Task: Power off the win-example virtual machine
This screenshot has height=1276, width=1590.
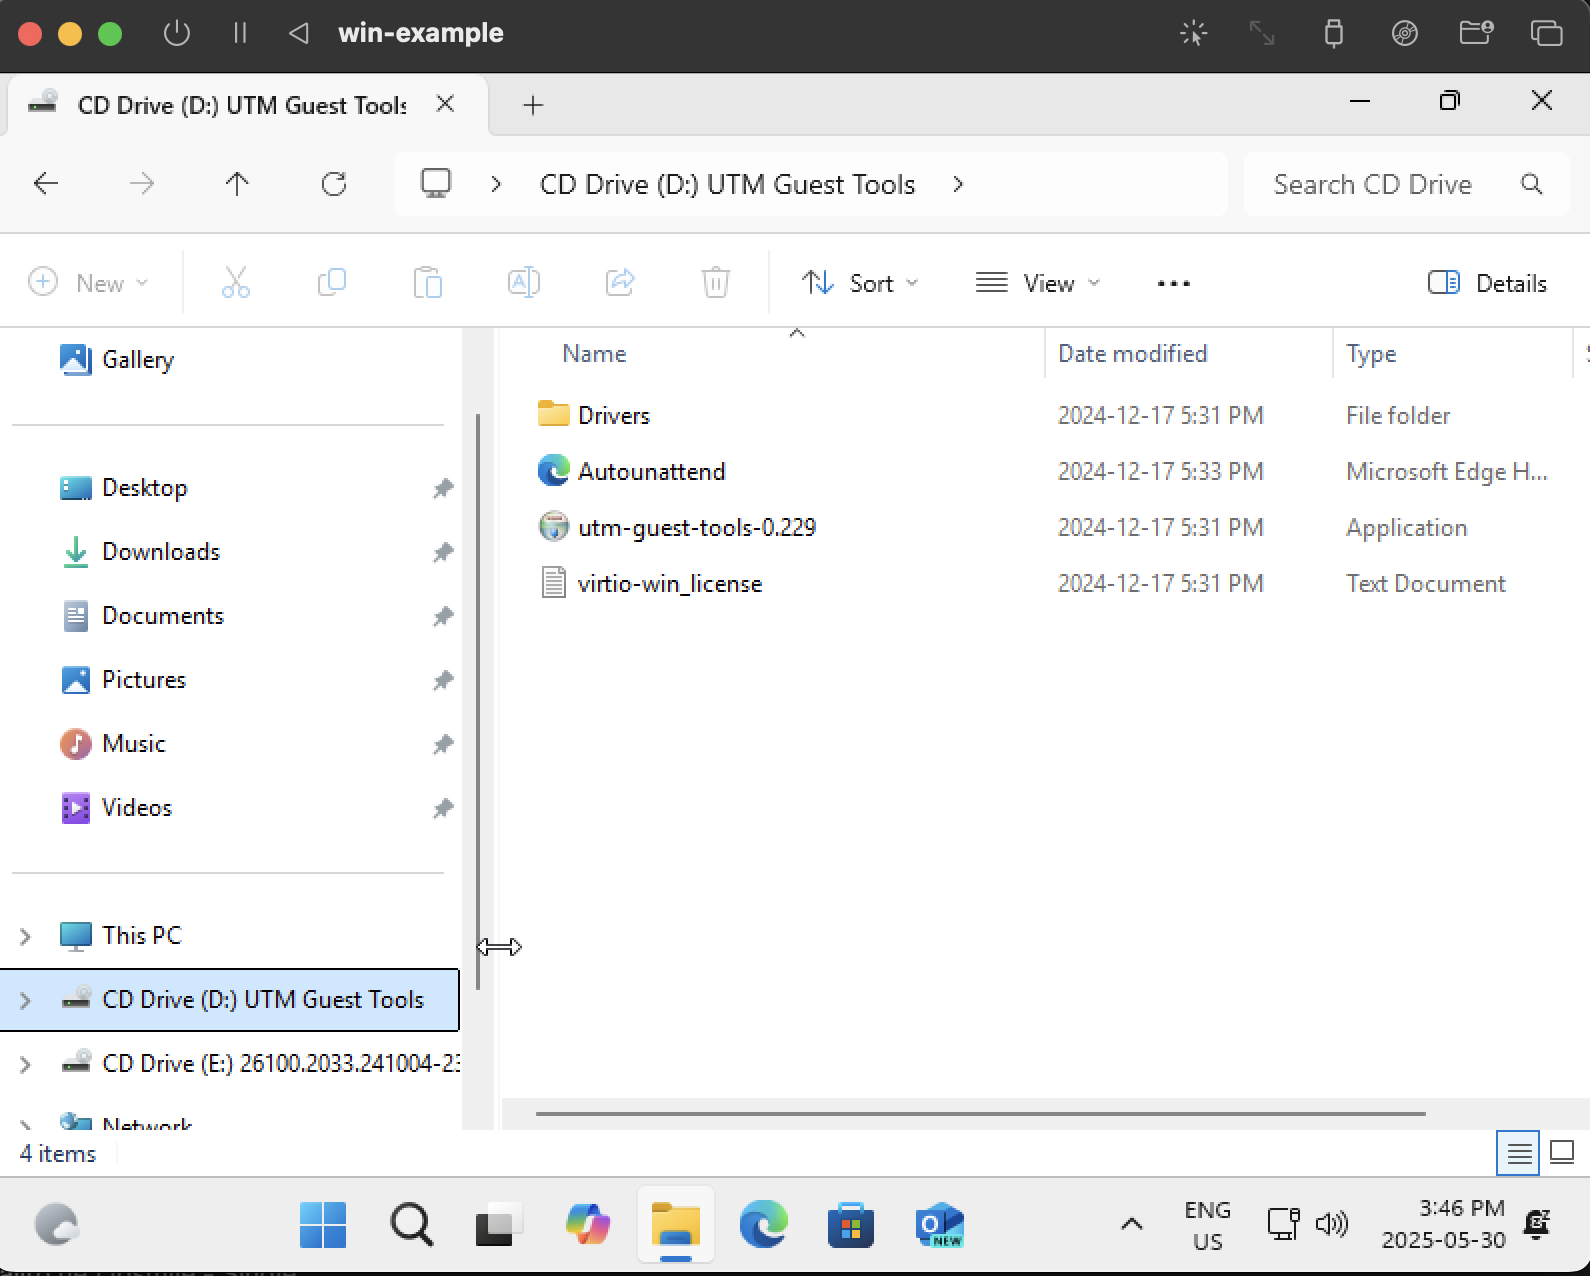Action: [177, 33]
